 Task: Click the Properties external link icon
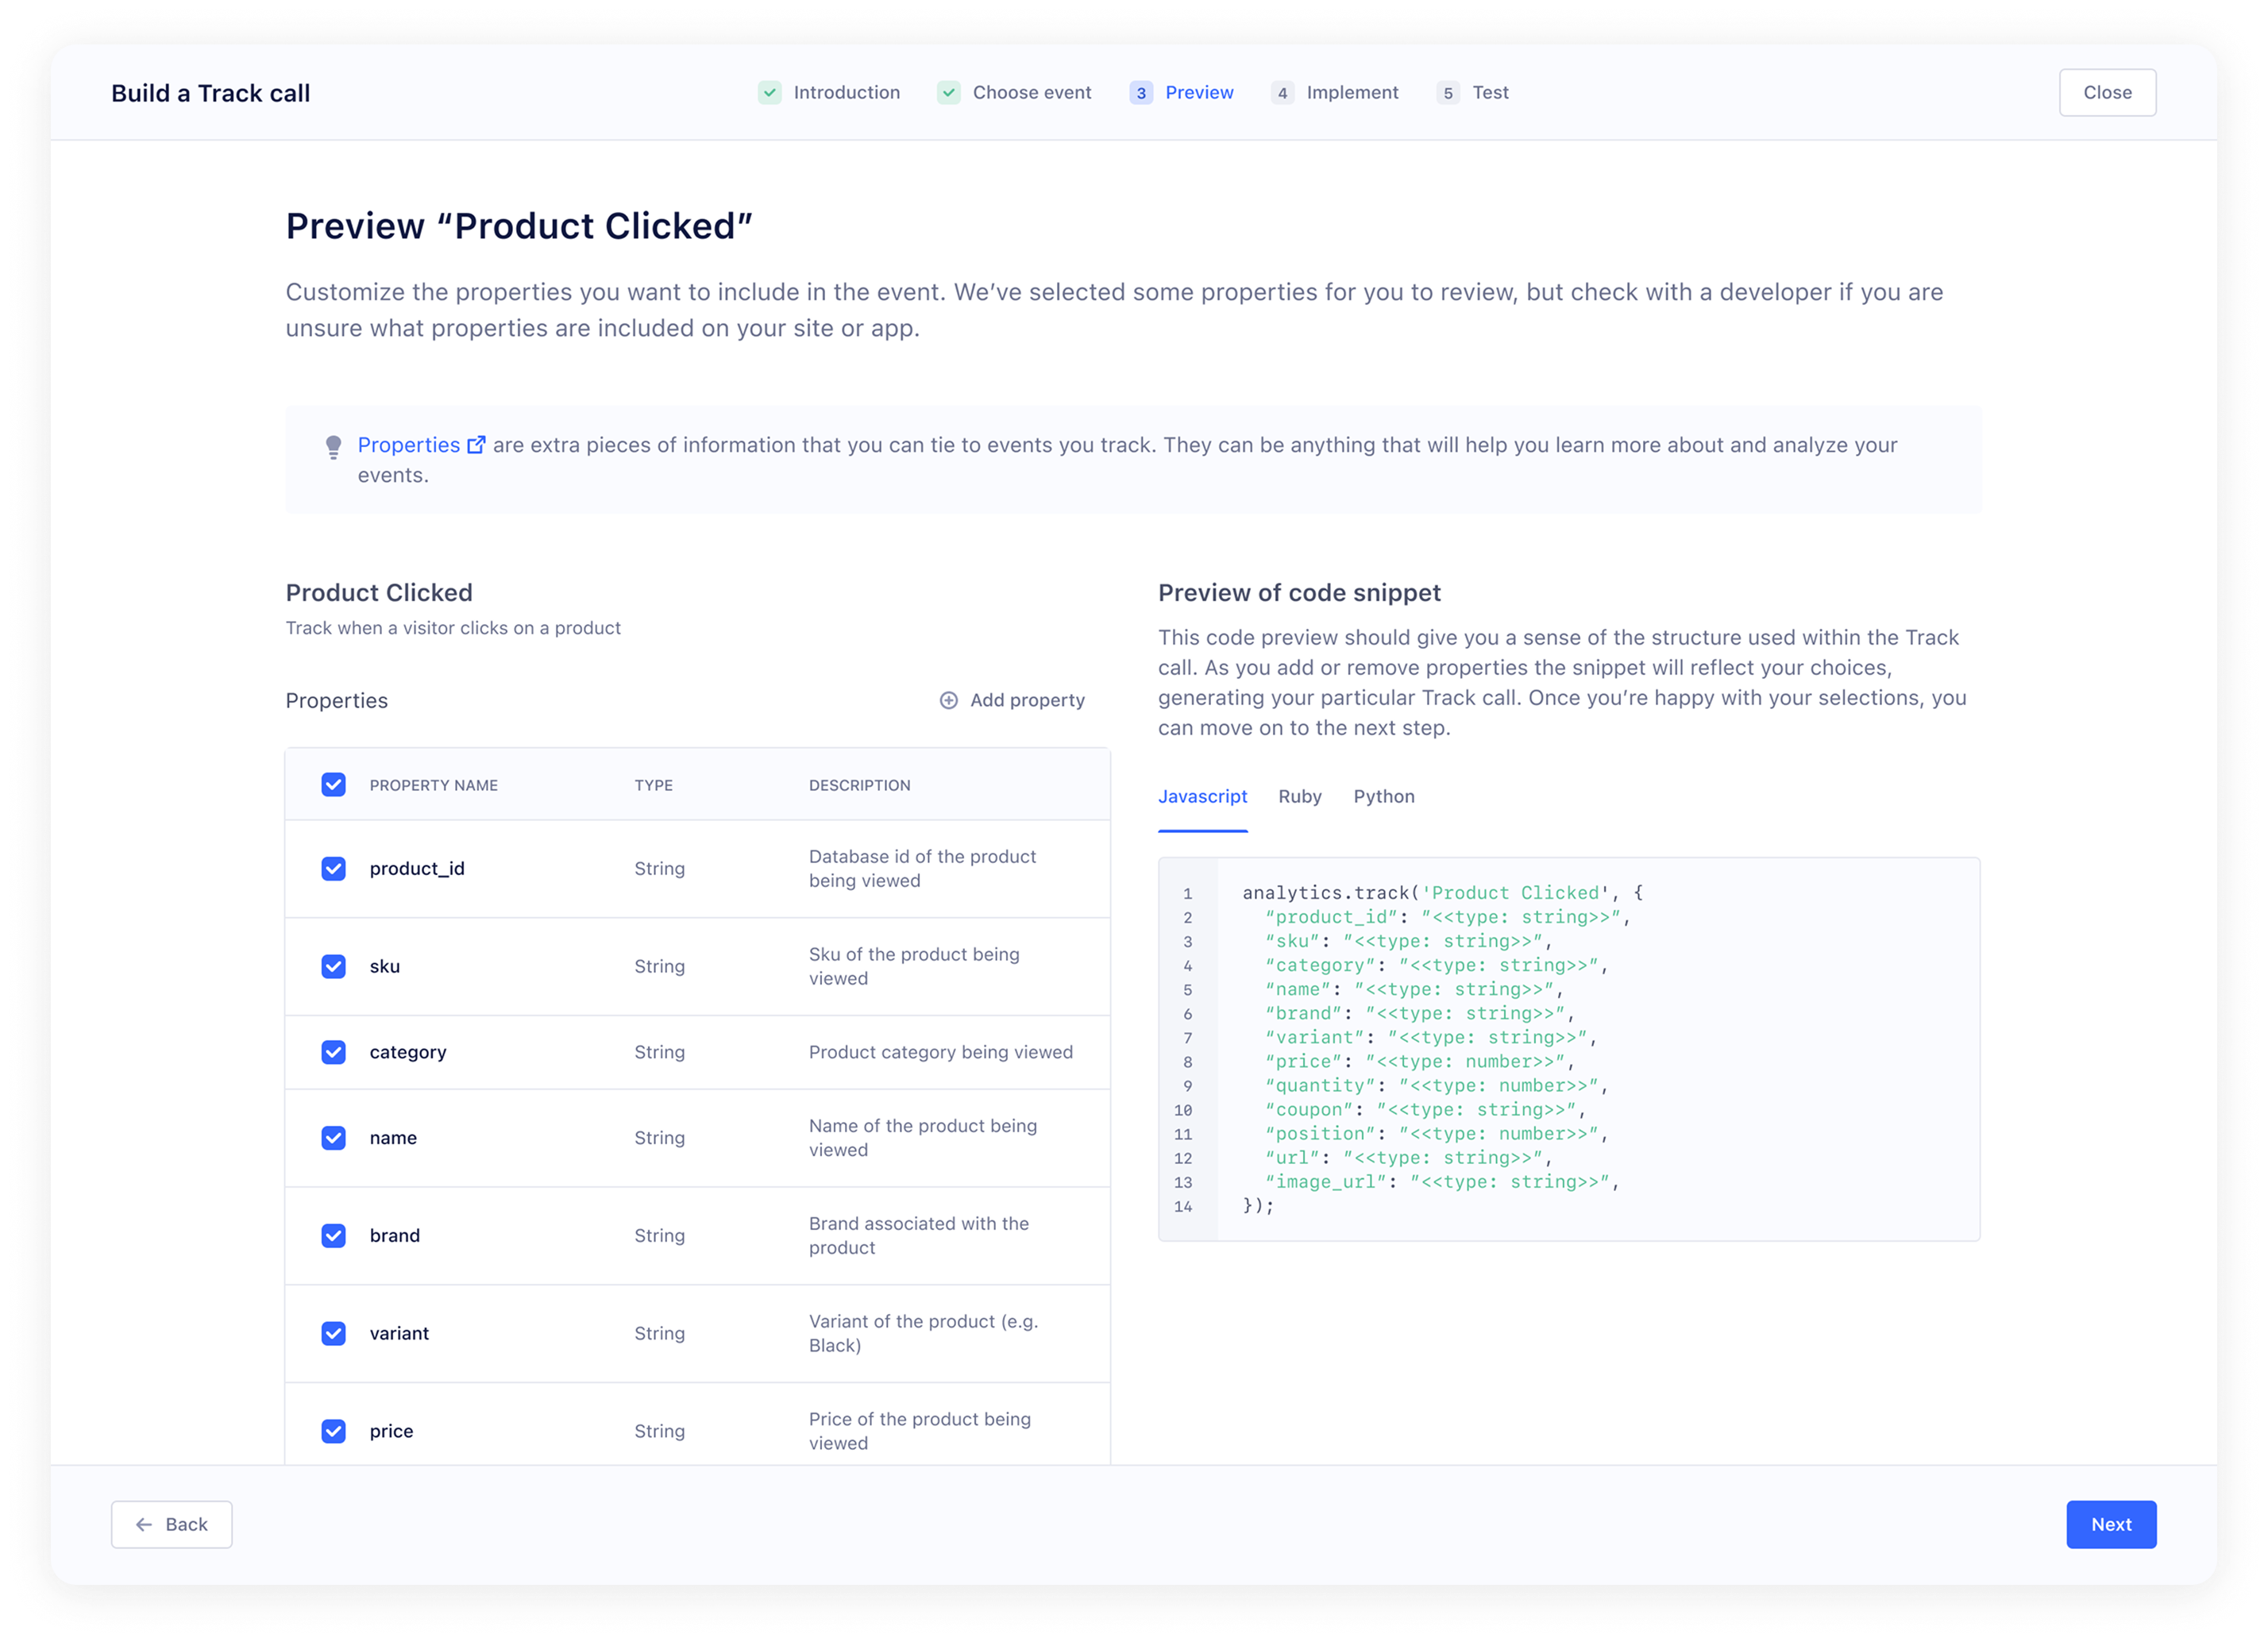[477, 445]
